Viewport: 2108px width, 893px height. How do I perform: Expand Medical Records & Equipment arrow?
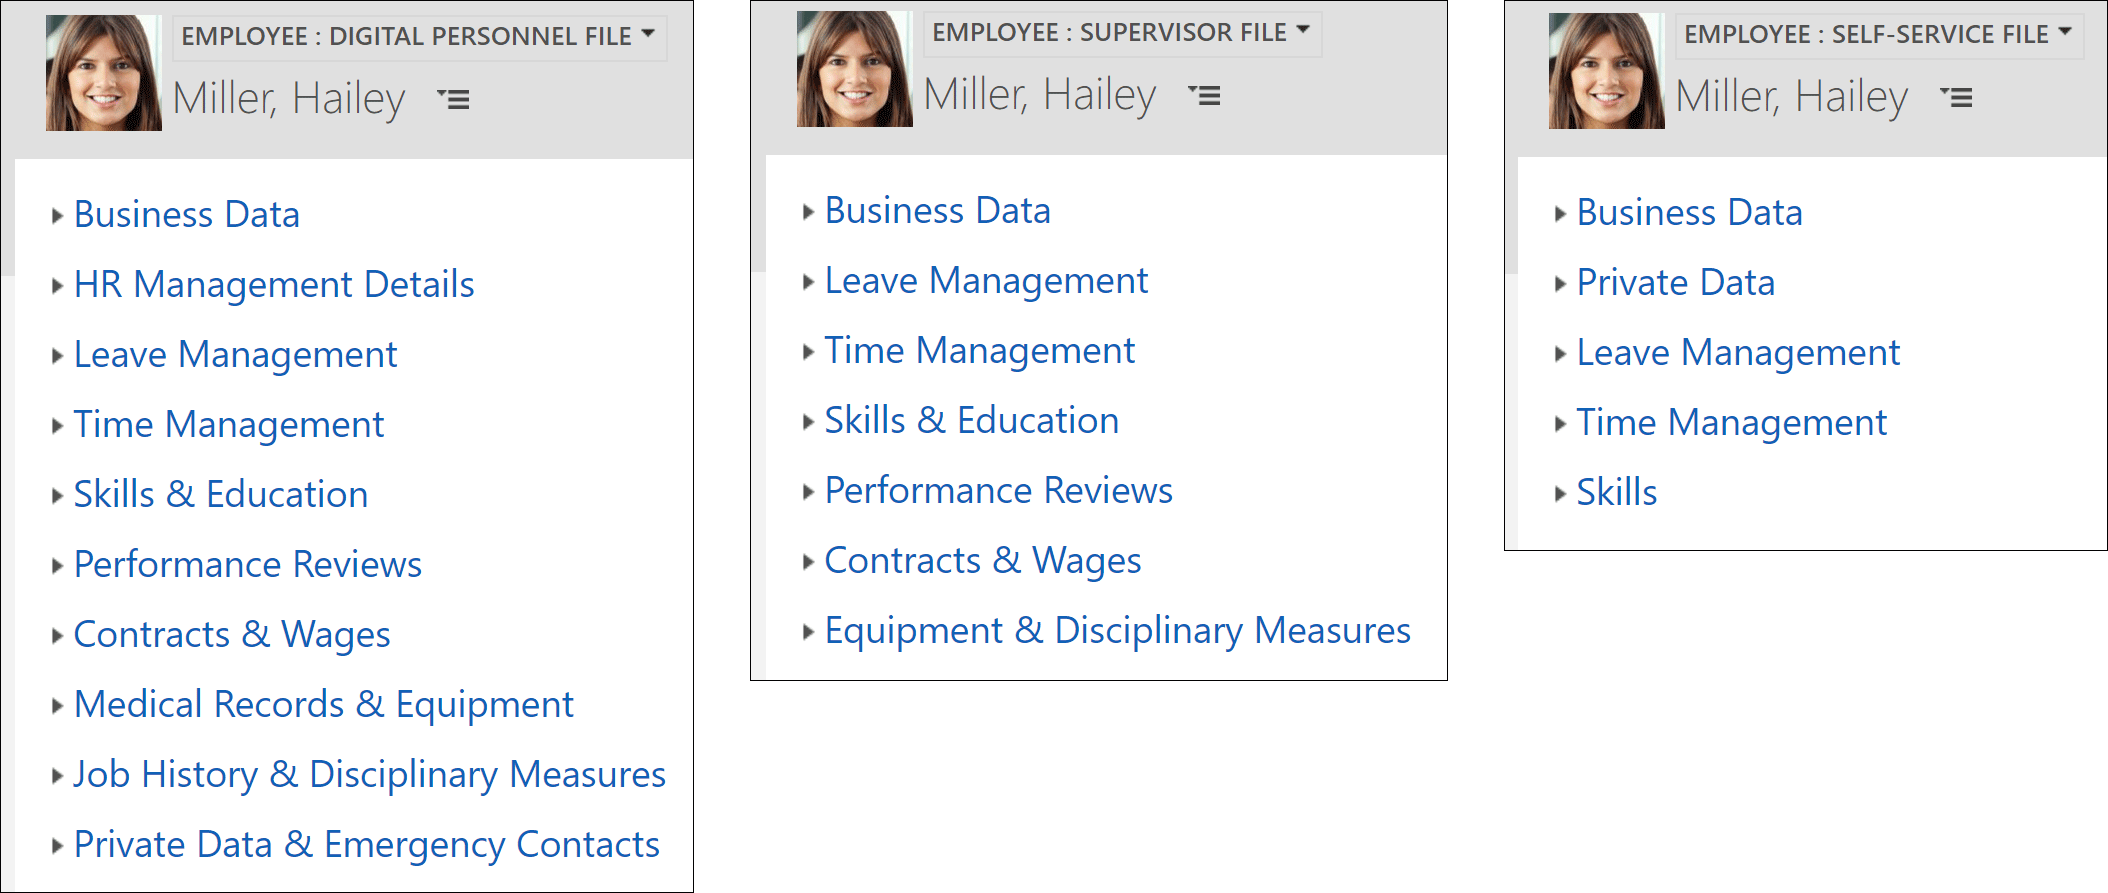click(57, 705)
